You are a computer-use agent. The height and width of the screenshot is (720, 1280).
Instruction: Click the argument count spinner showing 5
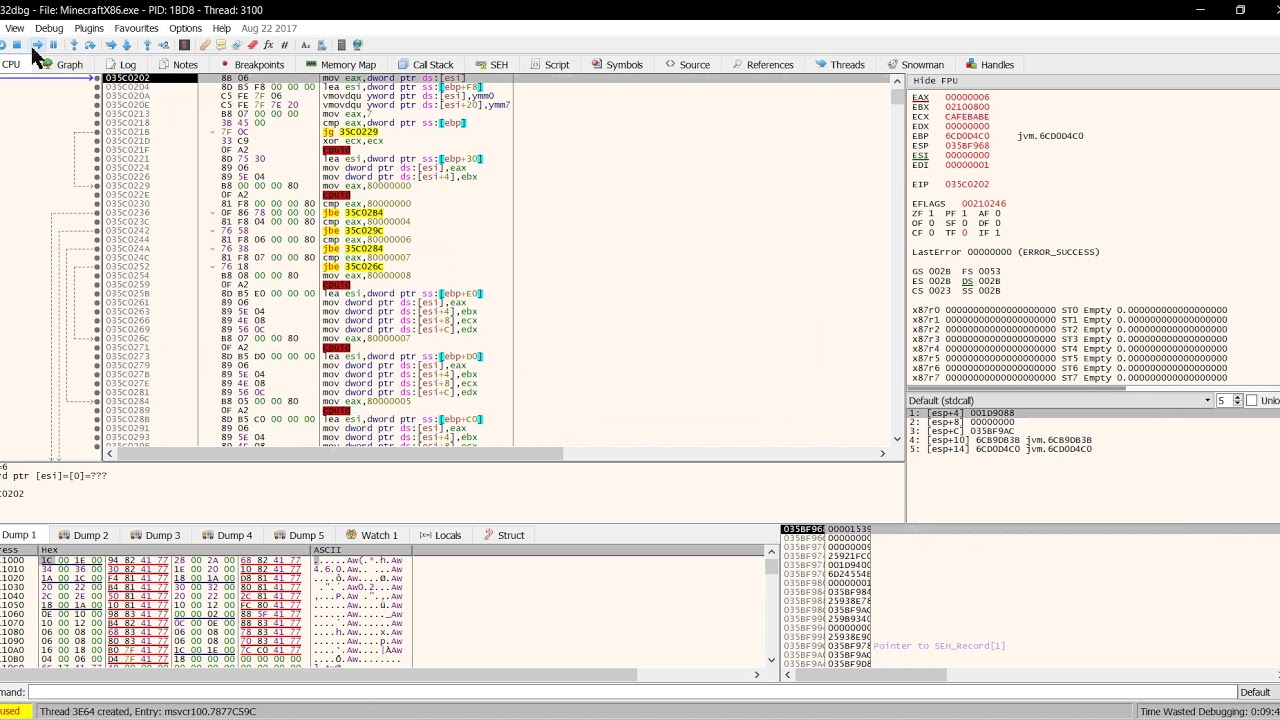(1228, 401)
